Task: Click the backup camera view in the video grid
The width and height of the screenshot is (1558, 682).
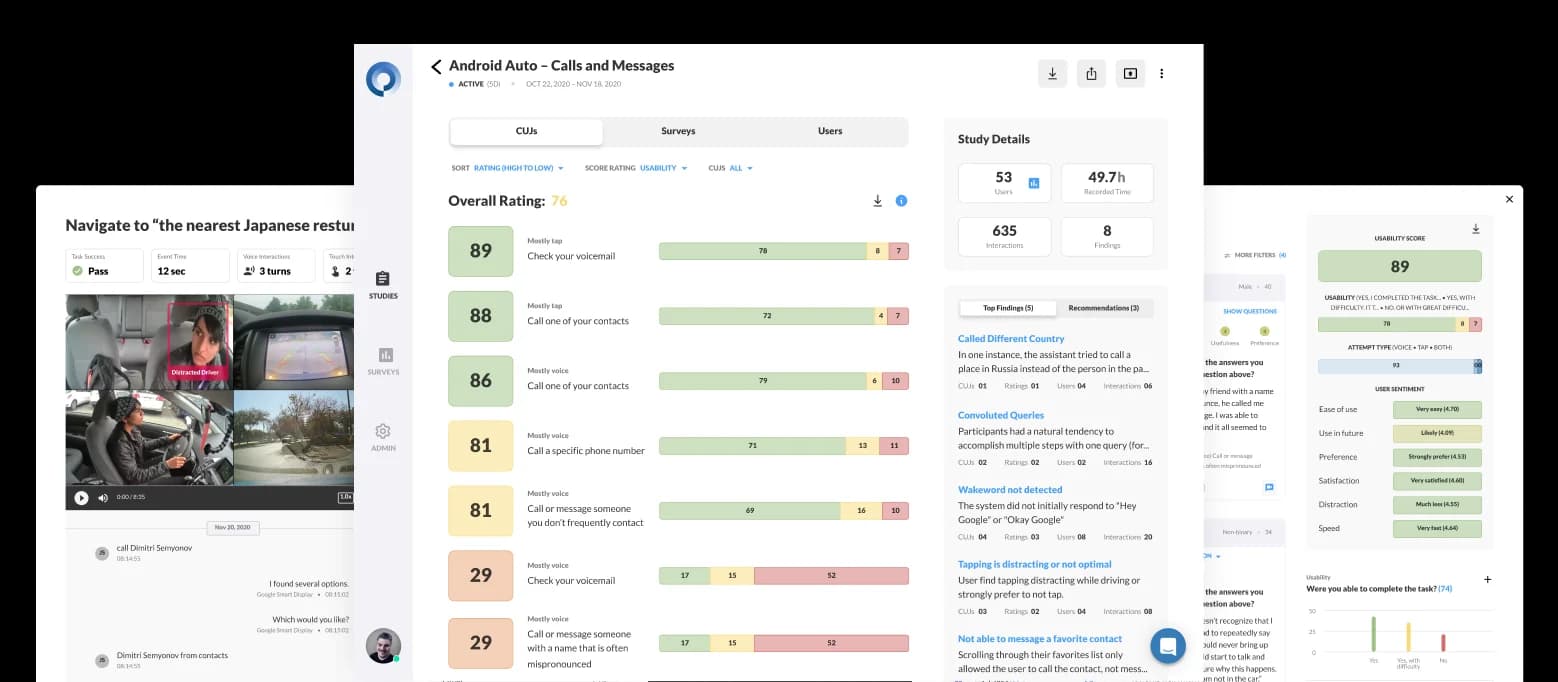Action: (293, 341)
